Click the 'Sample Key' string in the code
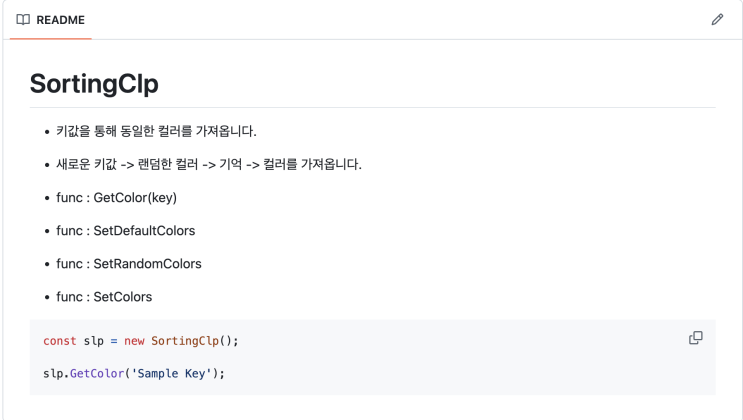743x420 pixels. [171, 373]
